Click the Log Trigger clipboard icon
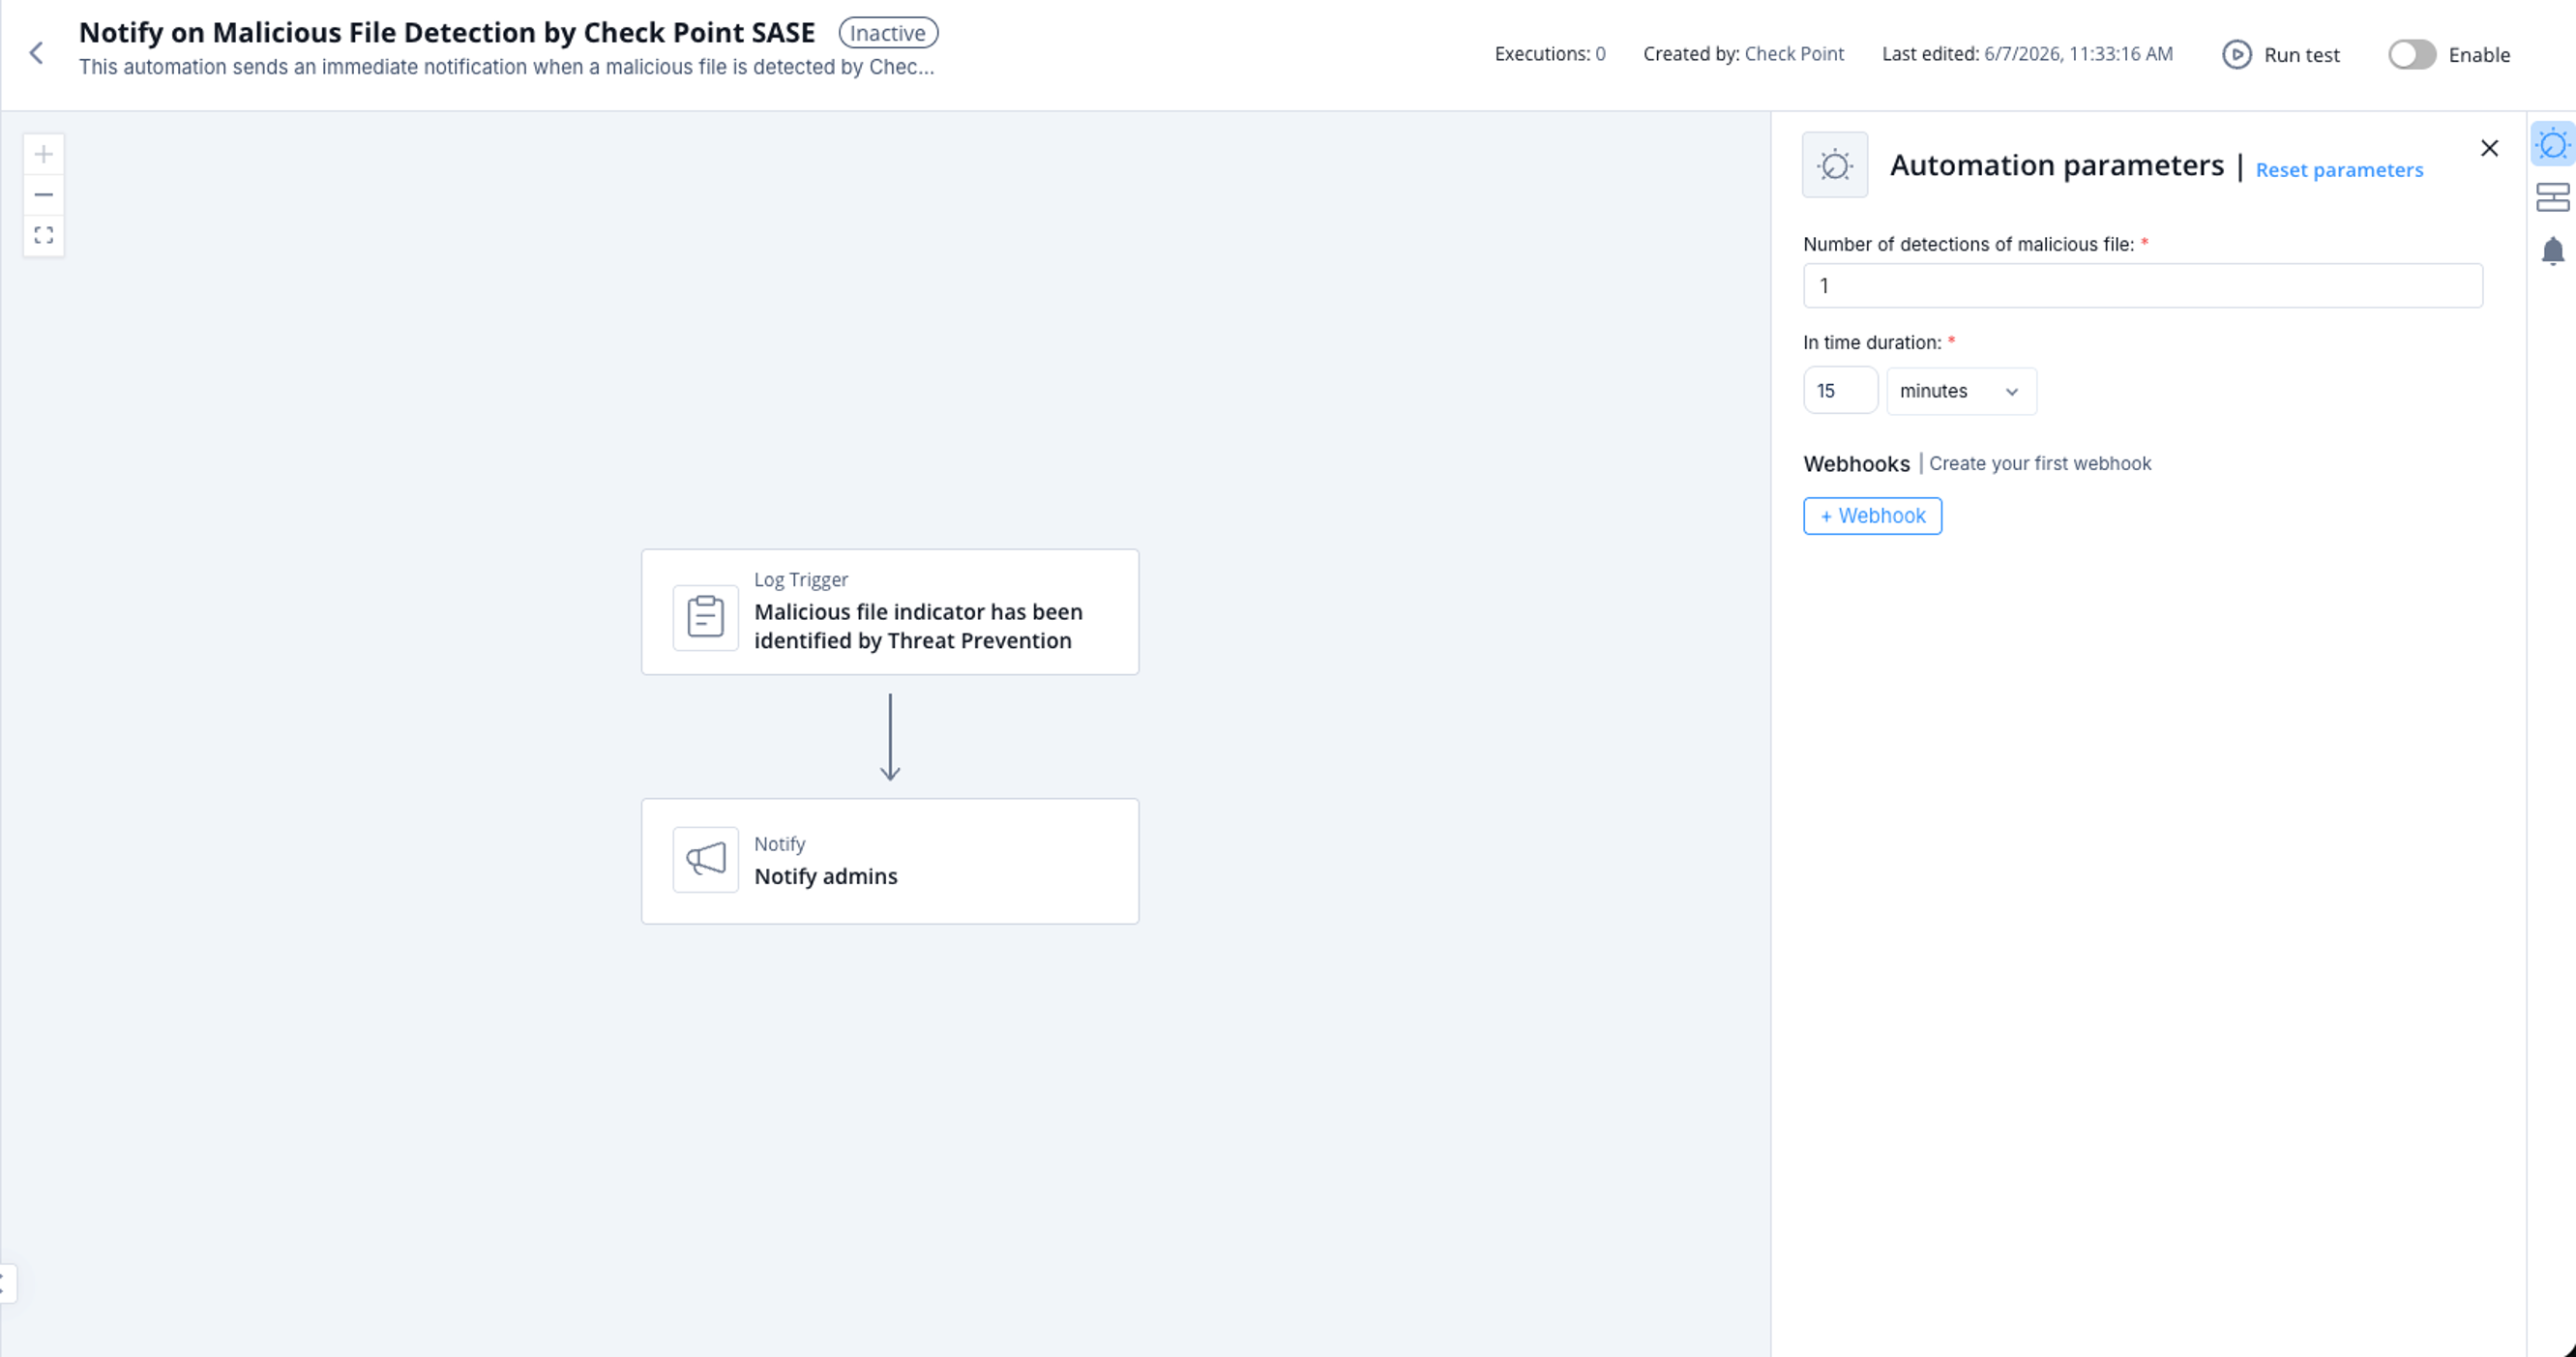 (x=705, y=617)
